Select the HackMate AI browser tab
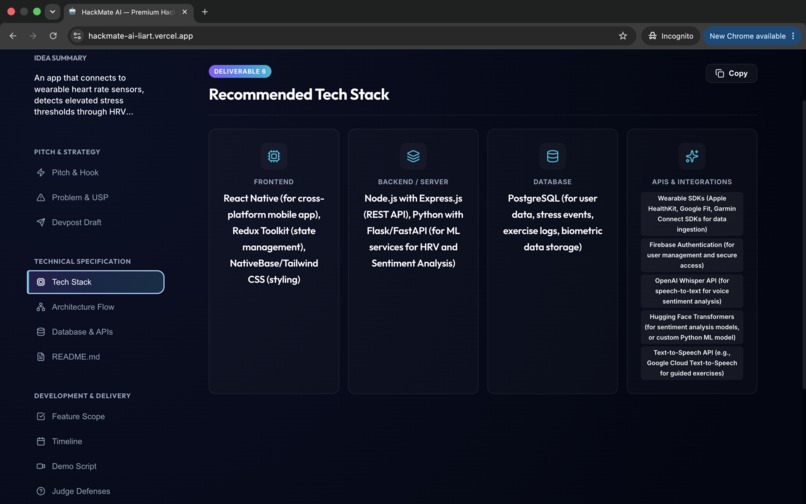Screen dimensions: 806x504 coord(129,12)
